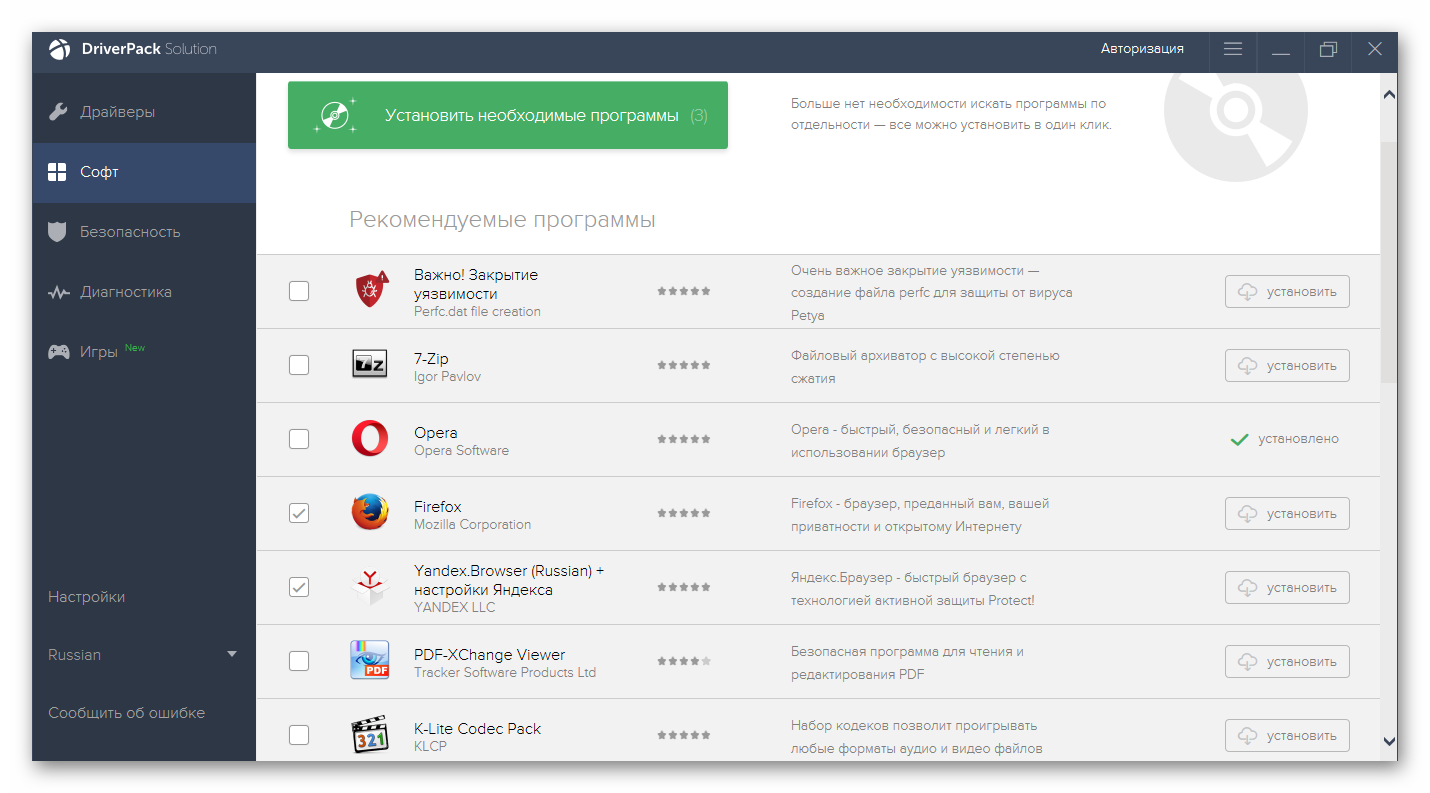Viewport: 1430px width, 793px height.
Task: Click установить button for K-Lite Codec Pack
Action: point(1287,735)
